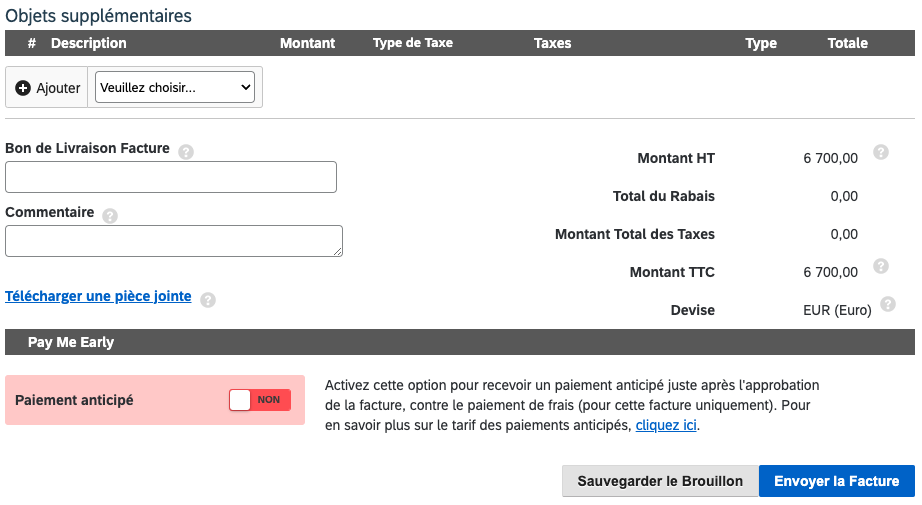Enable the Paiement anticipé toggle
Viewport: 922px width, 505px height.
point(260,400)
